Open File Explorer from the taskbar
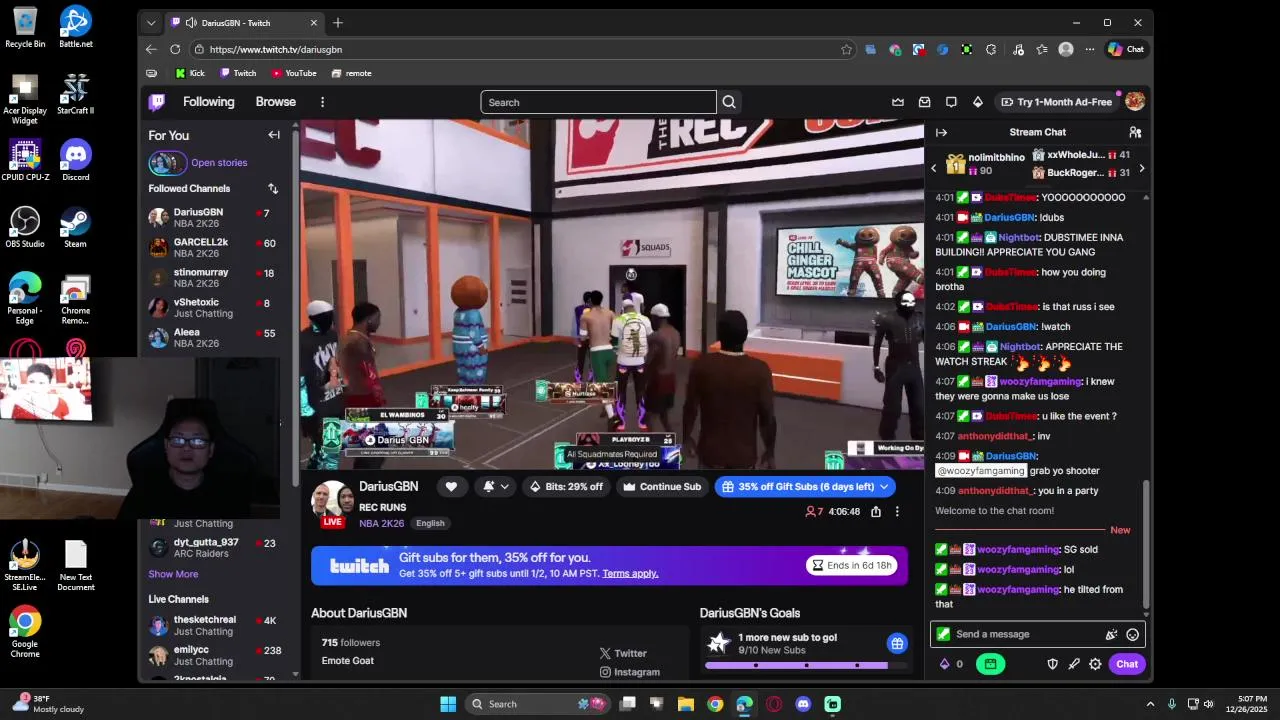The image size is (1280, 720). click(x=686, y=704)
